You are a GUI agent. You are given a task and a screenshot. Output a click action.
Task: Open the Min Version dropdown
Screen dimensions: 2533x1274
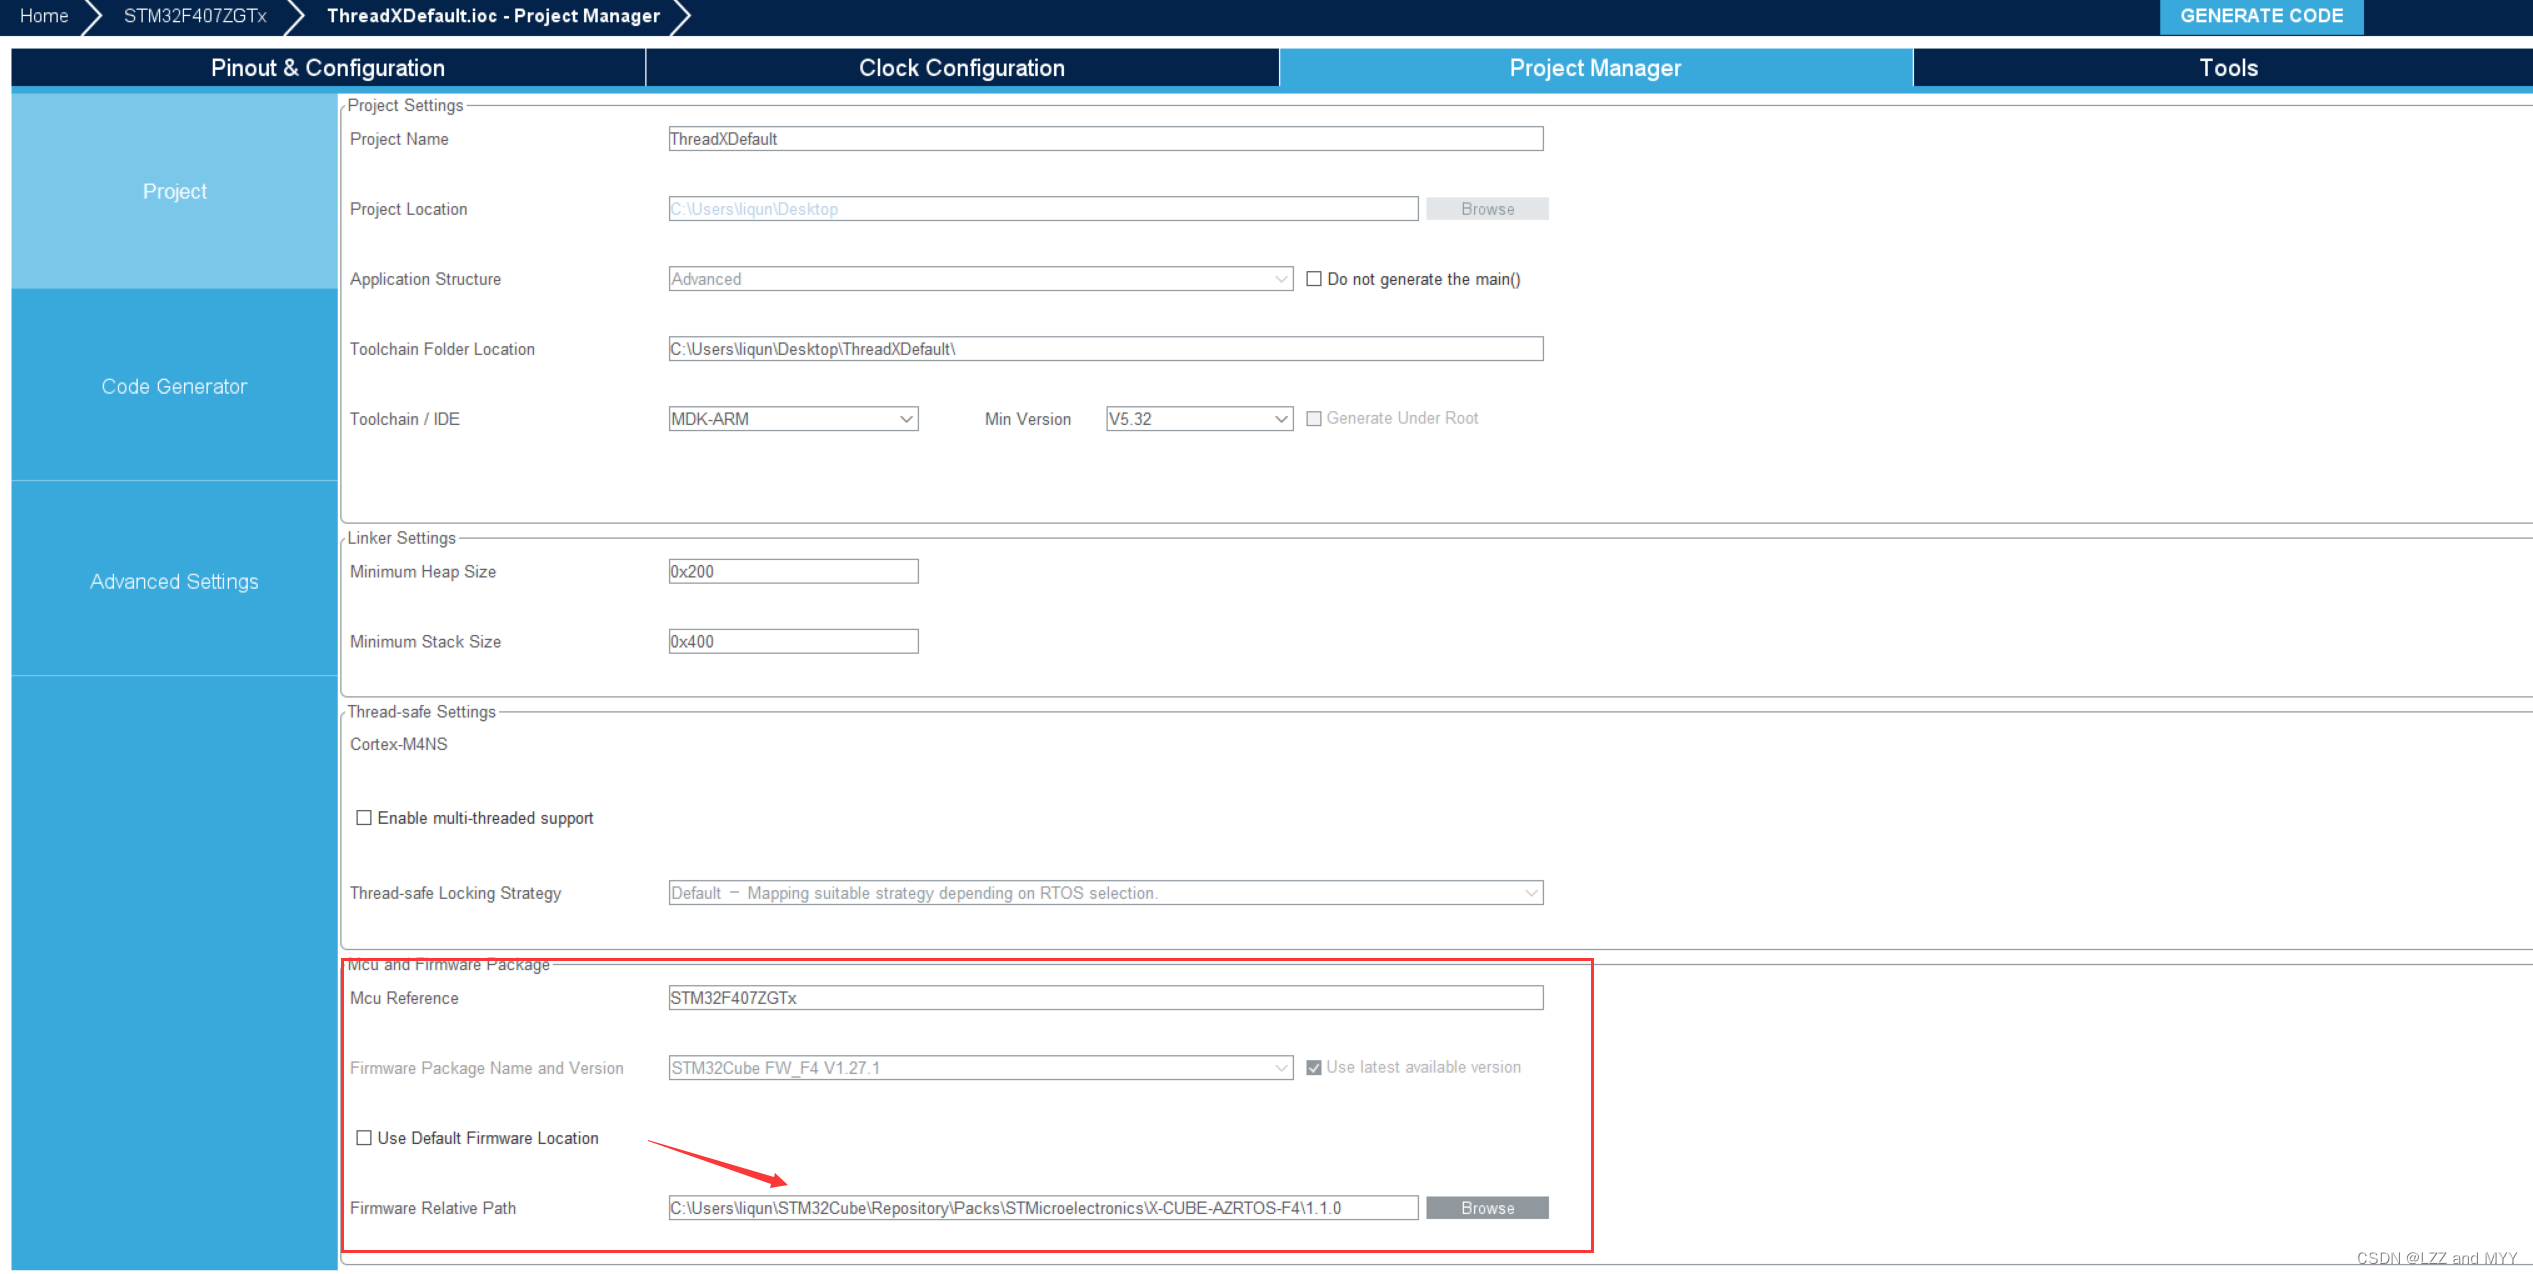point(1198,419)
